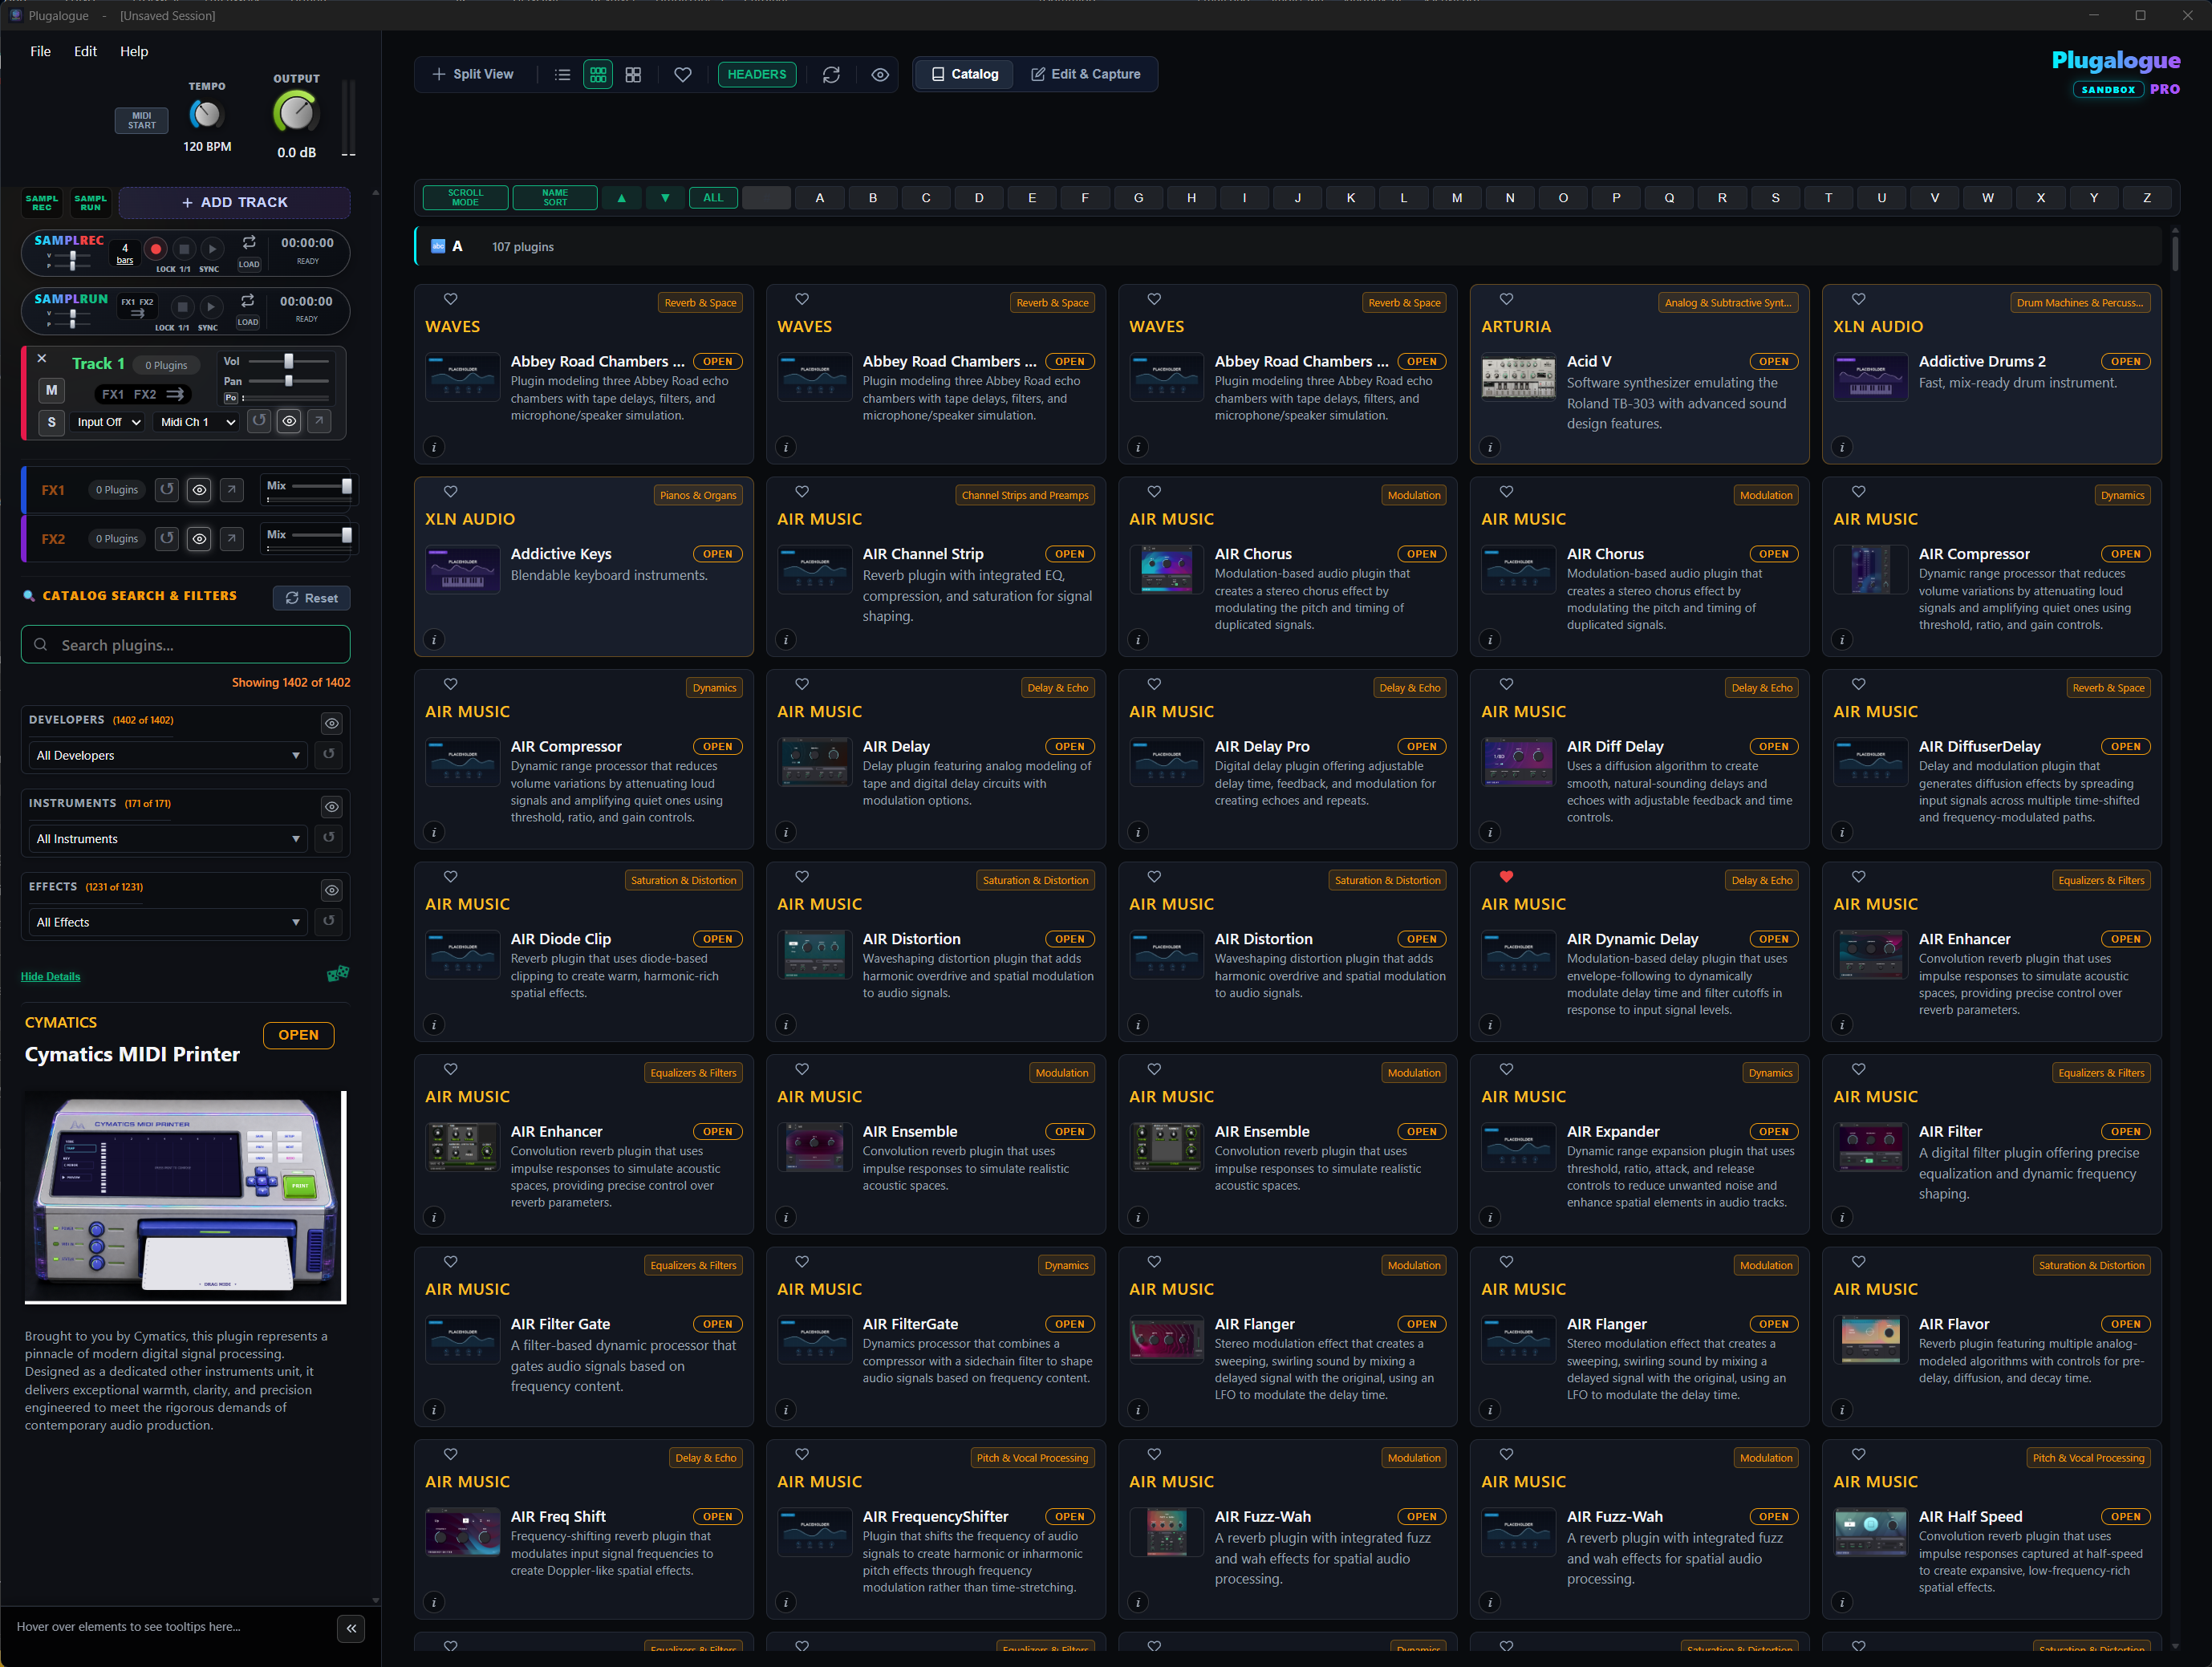Click the SAMPLREC stop button

[x=184, y=248]
